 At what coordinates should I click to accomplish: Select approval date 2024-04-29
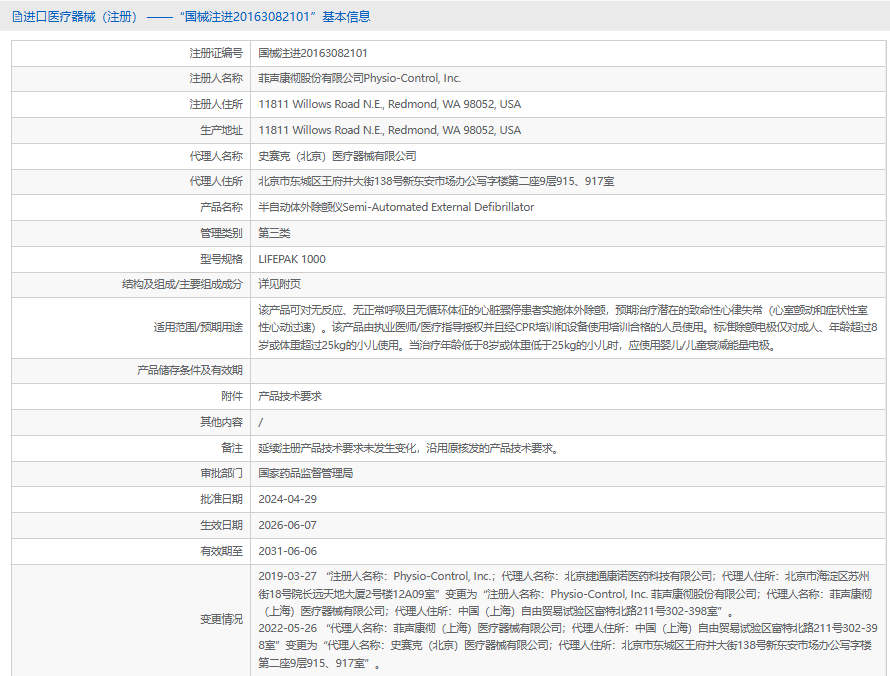coord(287,499)
